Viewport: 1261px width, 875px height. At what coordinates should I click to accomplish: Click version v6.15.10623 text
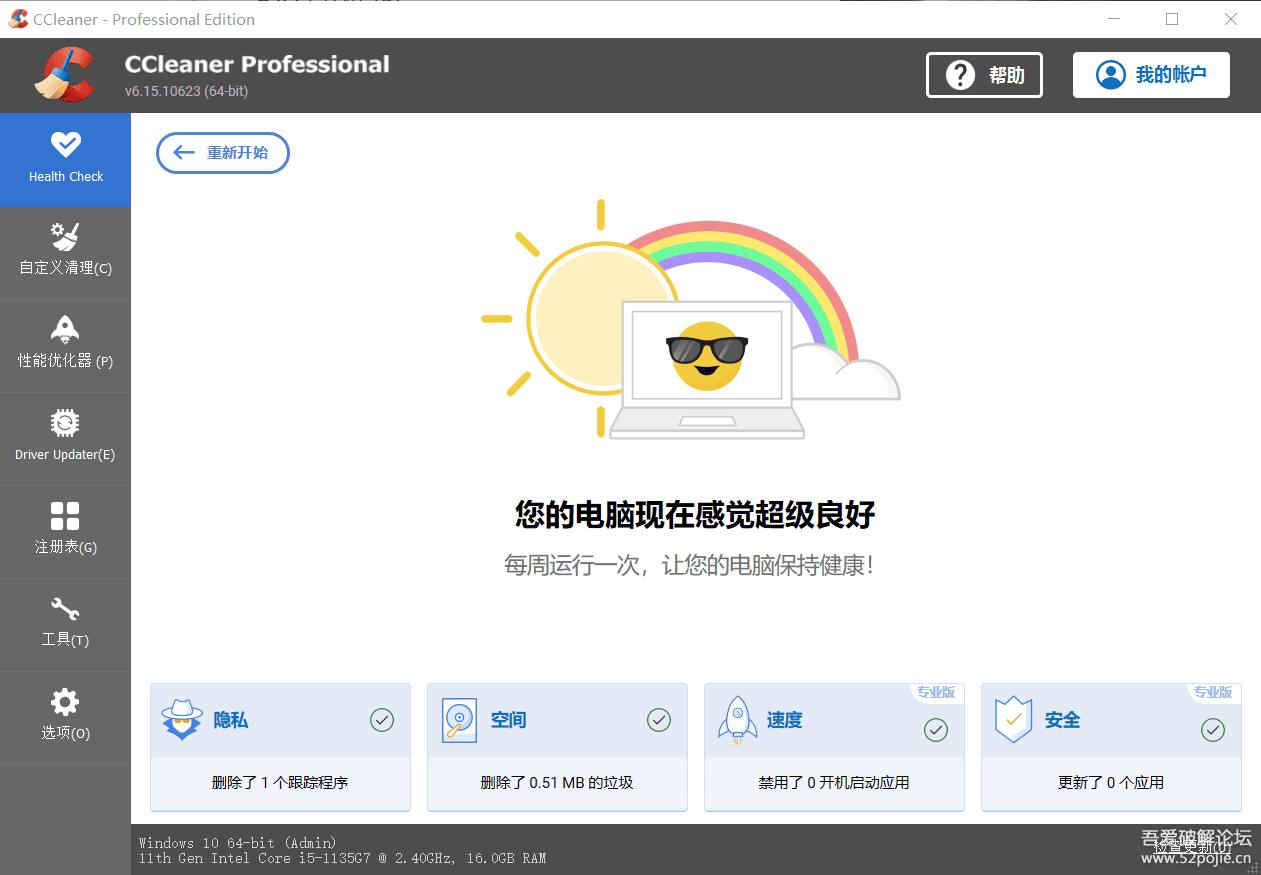186,91
